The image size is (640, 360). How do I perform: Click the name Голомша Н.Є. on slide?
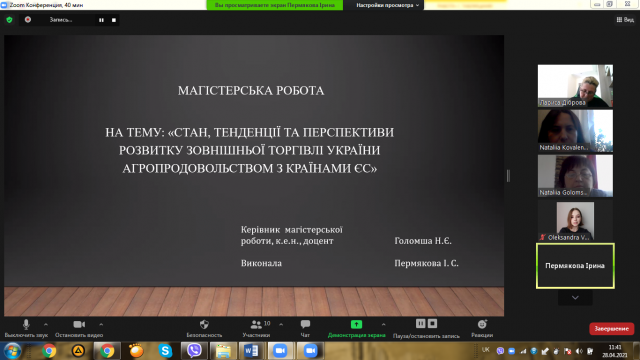(423, 241)
